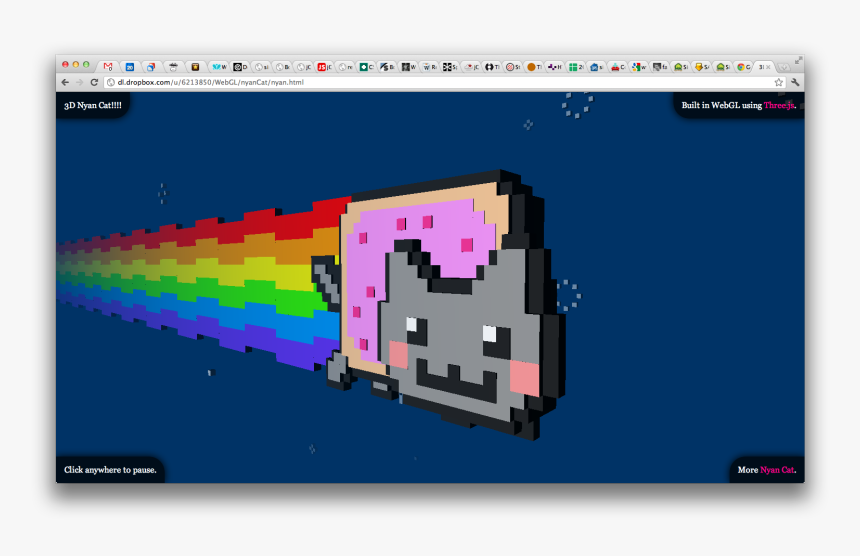Select the yellow down-arrow icon tab

point(701,67)
